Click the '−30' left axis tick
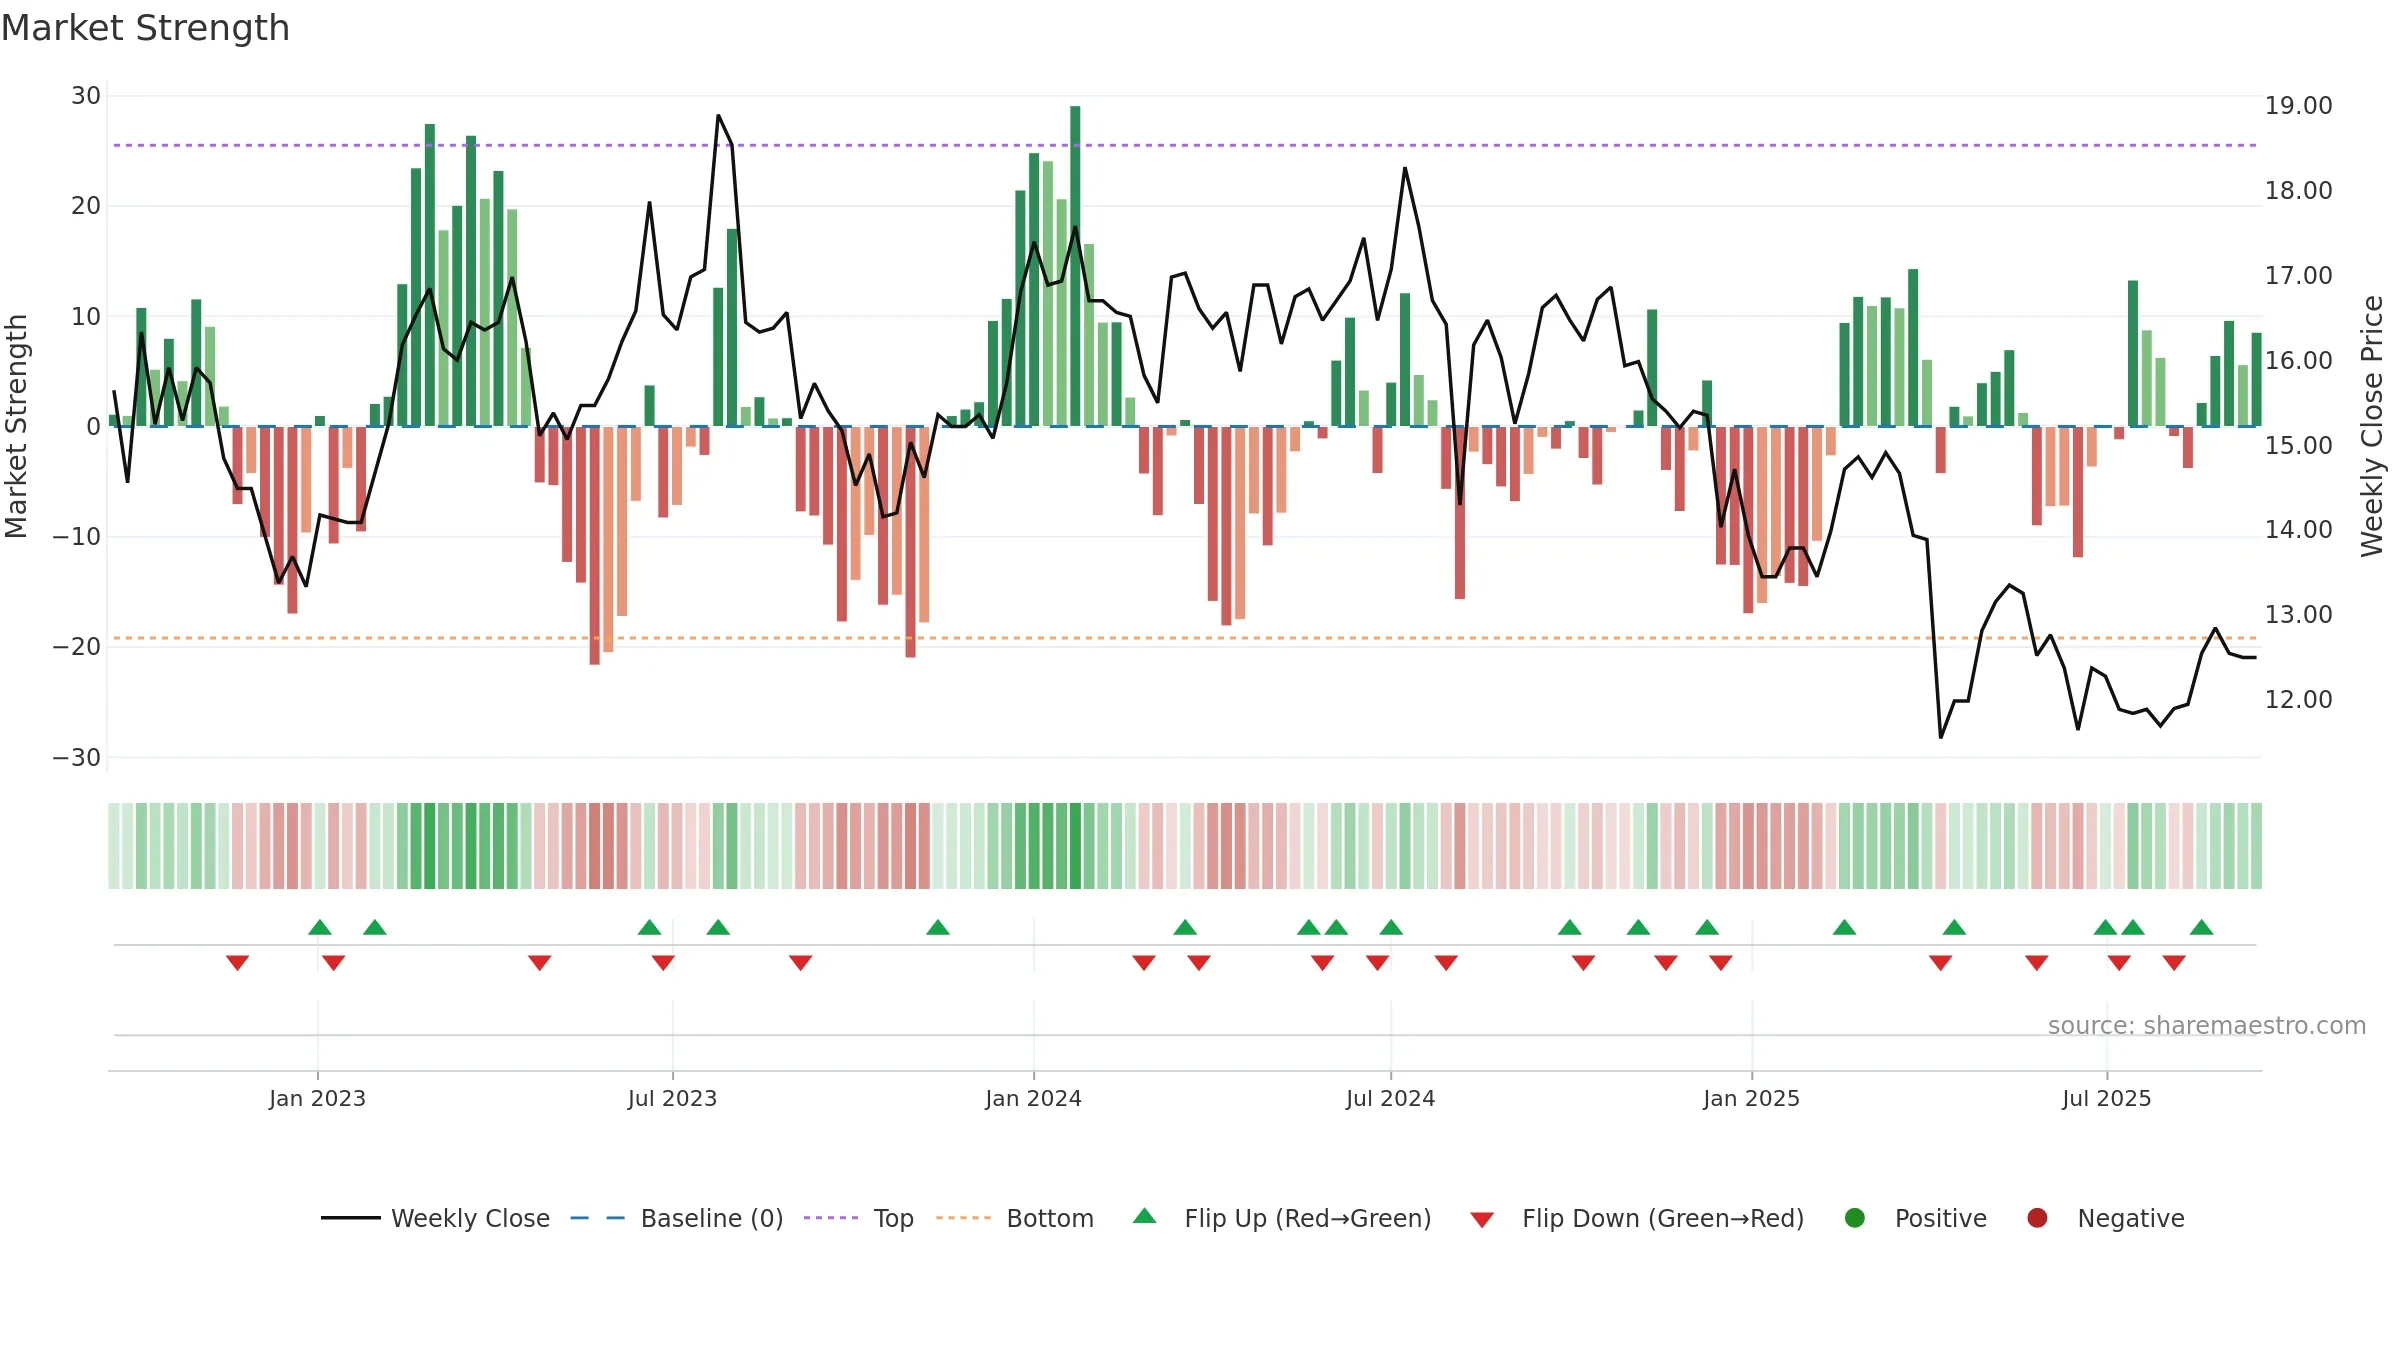The height and width of the screenshot is (1350, 2400). 77,758
